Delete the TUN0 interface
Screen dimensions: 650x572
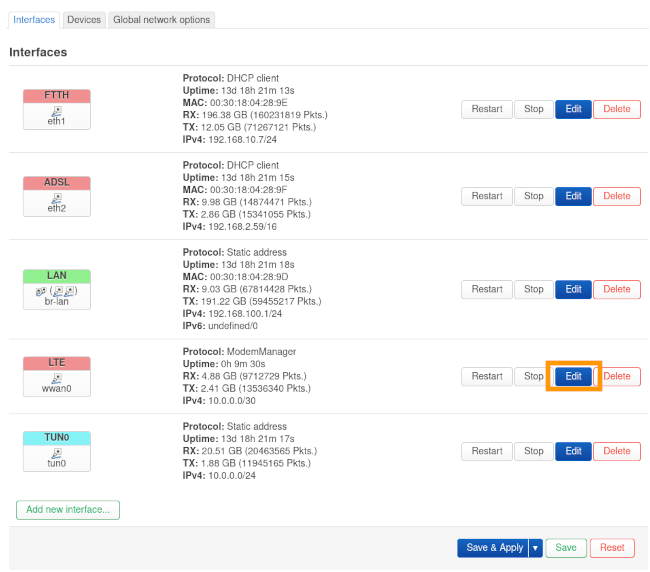click(617, 451)
